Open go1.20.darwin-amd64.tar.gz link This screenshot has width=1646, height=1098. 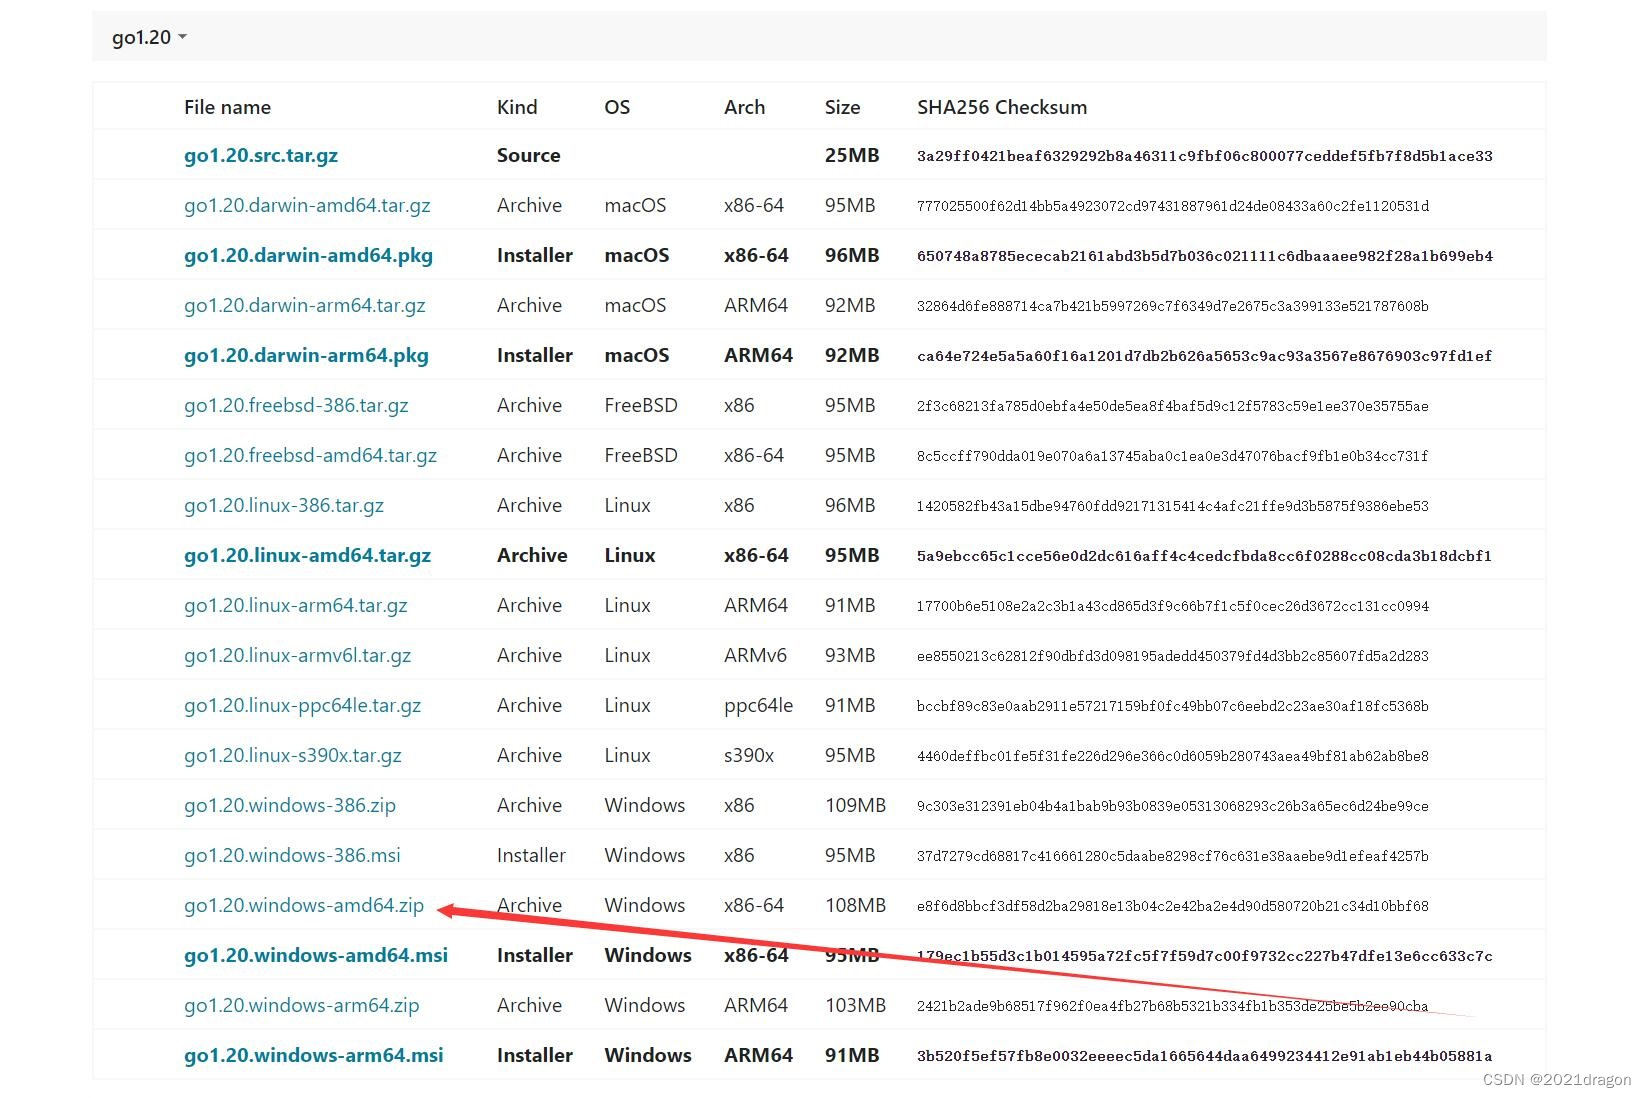(307, 205)
